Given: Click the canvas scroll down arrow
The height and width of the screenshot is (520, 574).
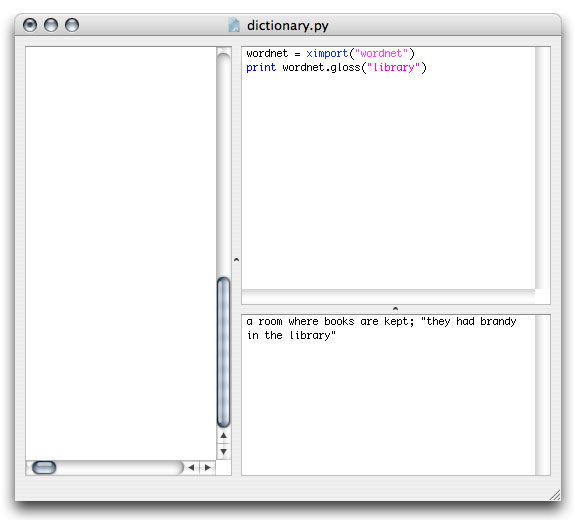Looking at the screenshot, I should pos(224,452).
